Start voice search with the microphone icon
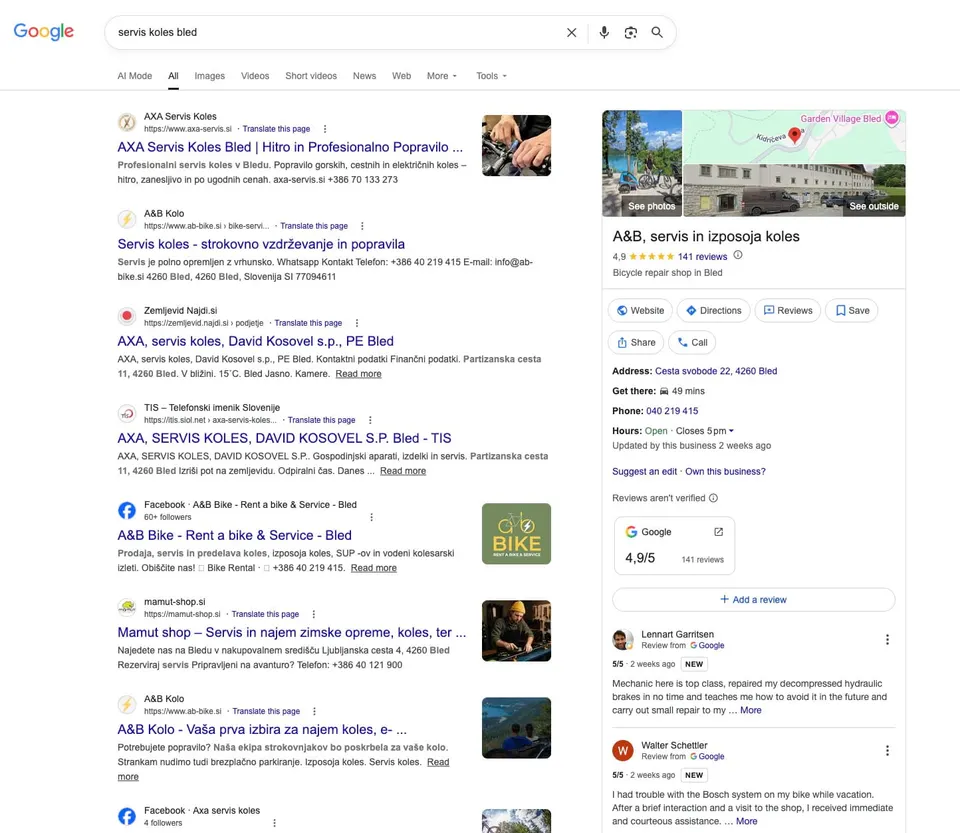960x833 pixels. tap(604, 32)
